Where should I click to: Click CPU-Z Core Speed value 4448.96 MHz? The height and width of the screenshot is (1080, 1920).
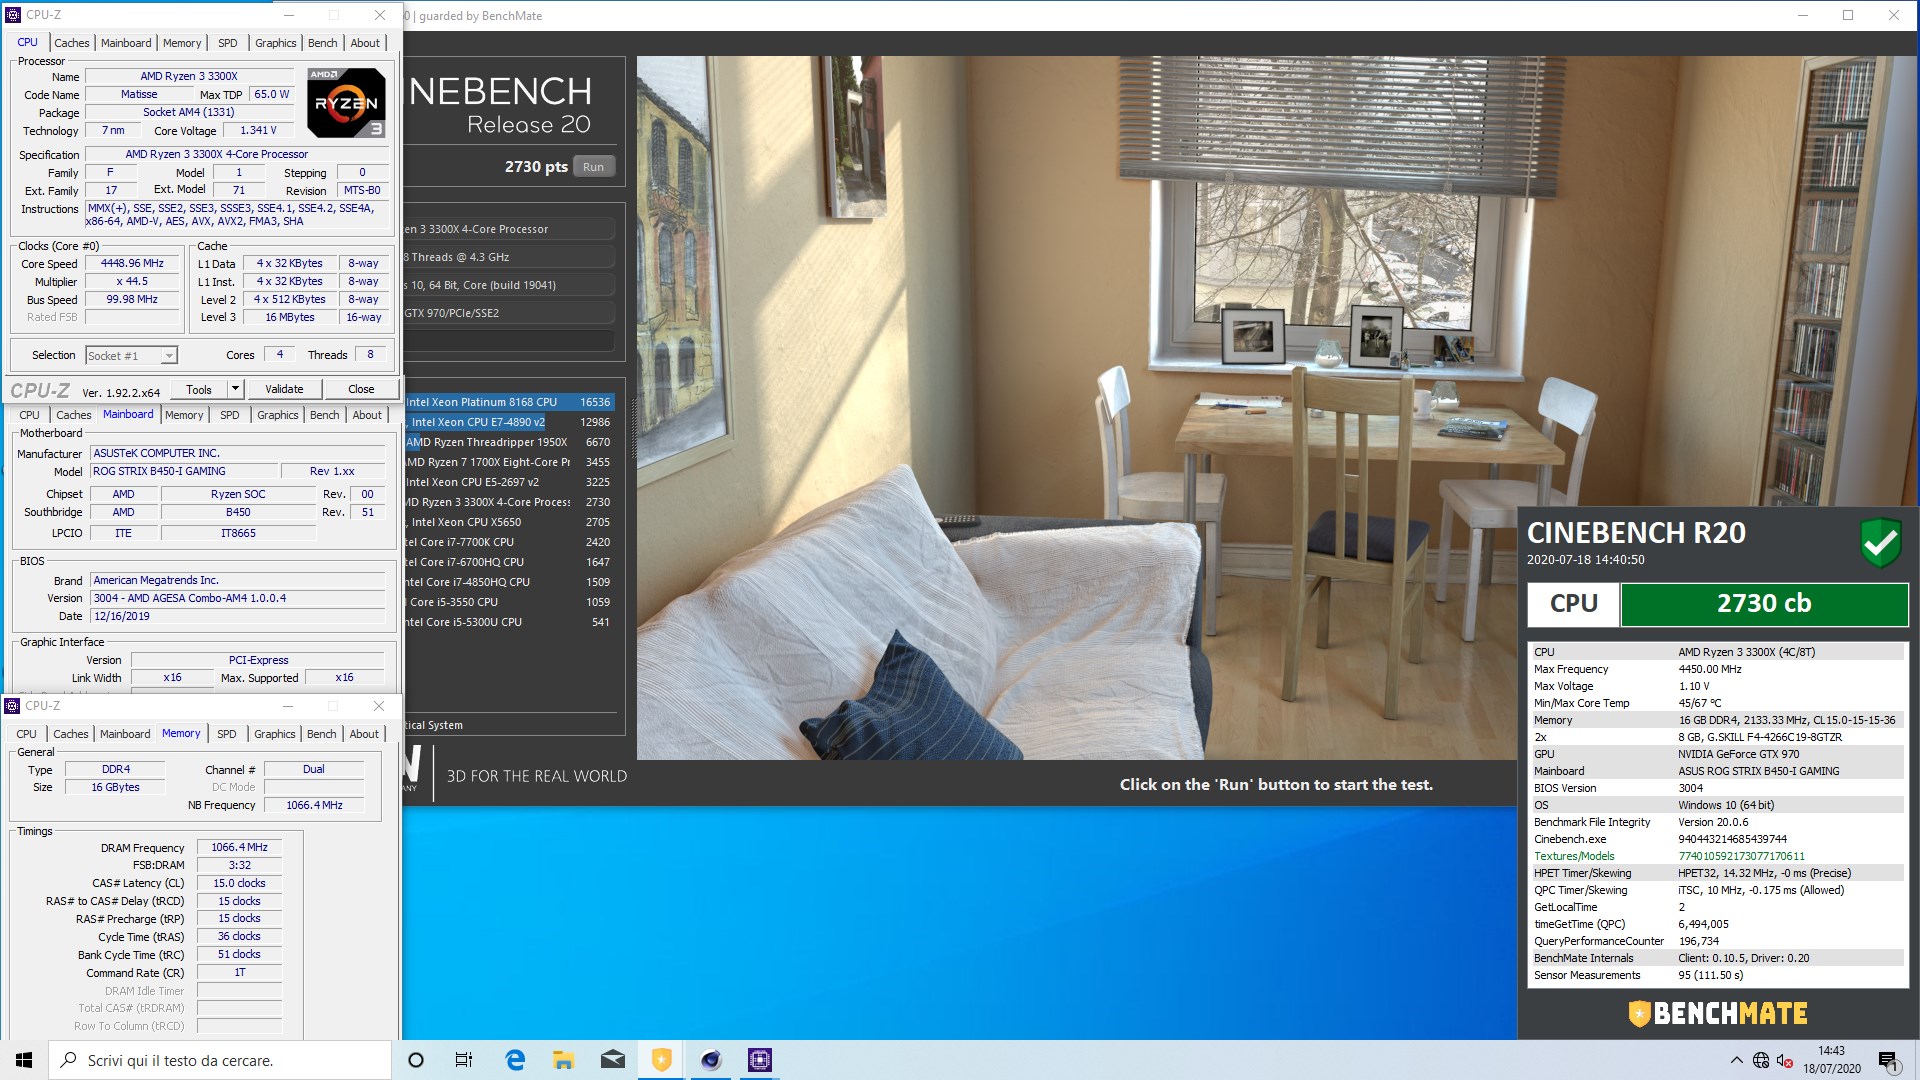(132, 264)
